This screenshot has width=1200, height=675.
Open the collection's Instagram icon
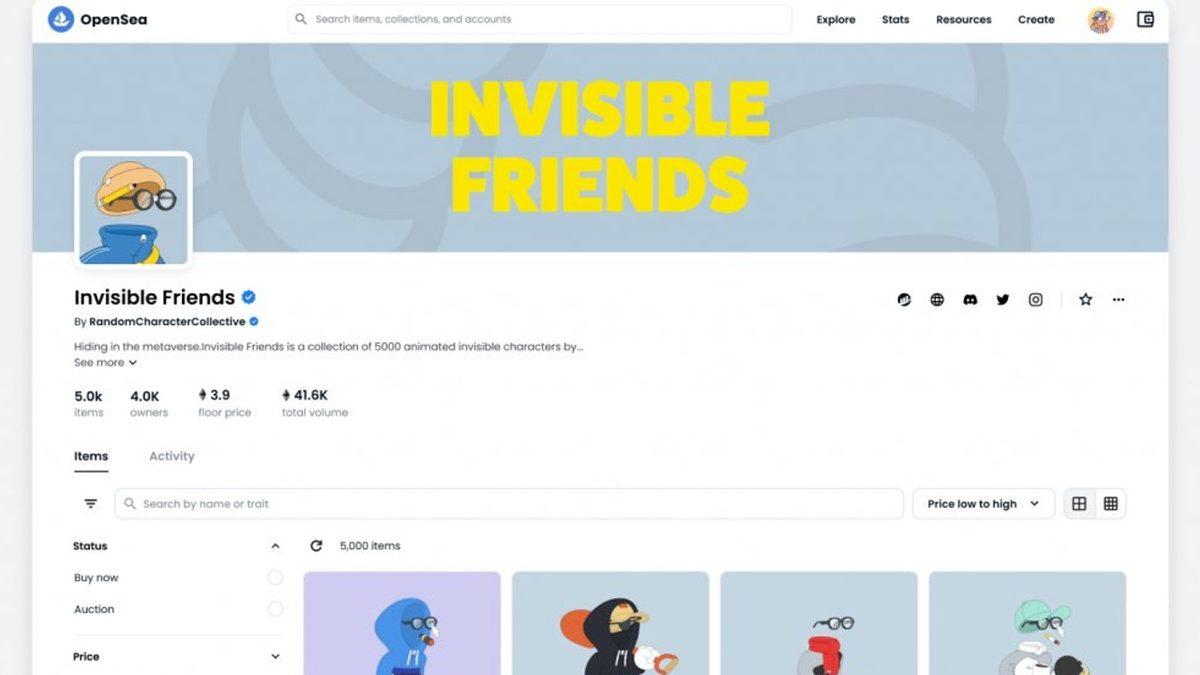(x=1036, y=299)
